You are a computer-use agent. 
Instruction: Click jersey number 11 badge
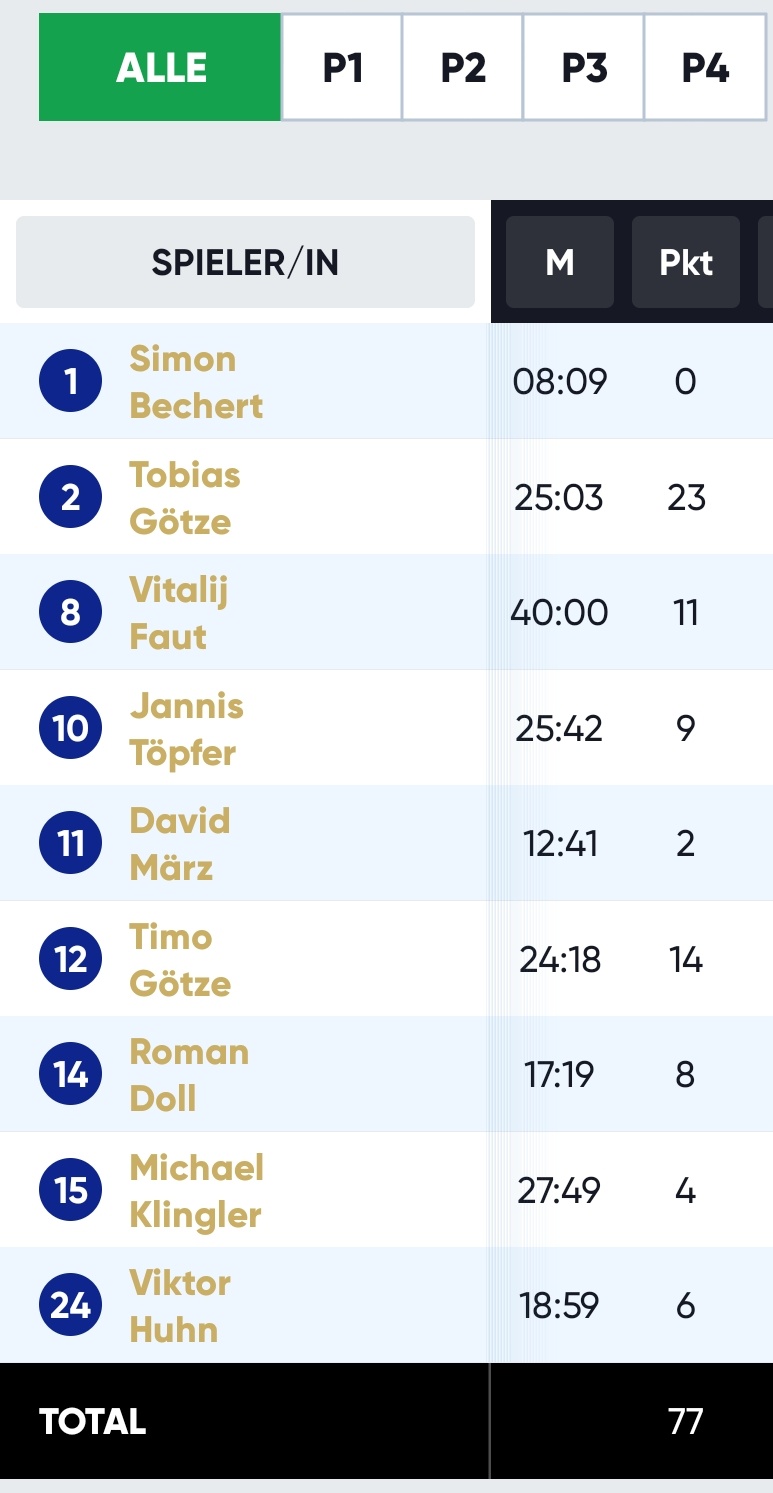point(70,843)
